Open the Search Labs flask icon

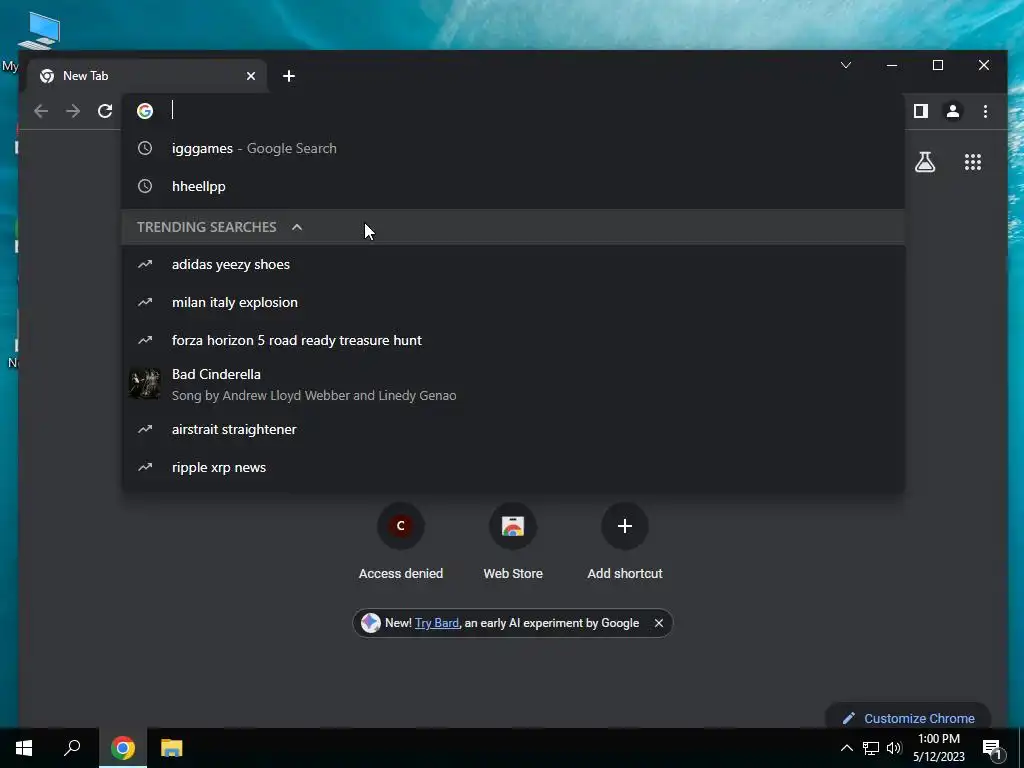(x=925, y=162)
